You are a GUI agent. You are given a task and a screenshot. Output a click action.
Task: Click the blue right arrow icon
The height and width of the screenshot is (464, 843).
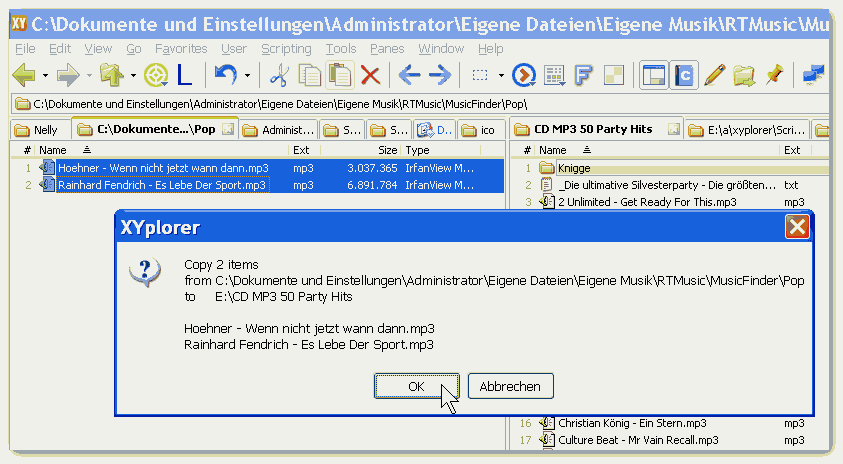point(440,75)
